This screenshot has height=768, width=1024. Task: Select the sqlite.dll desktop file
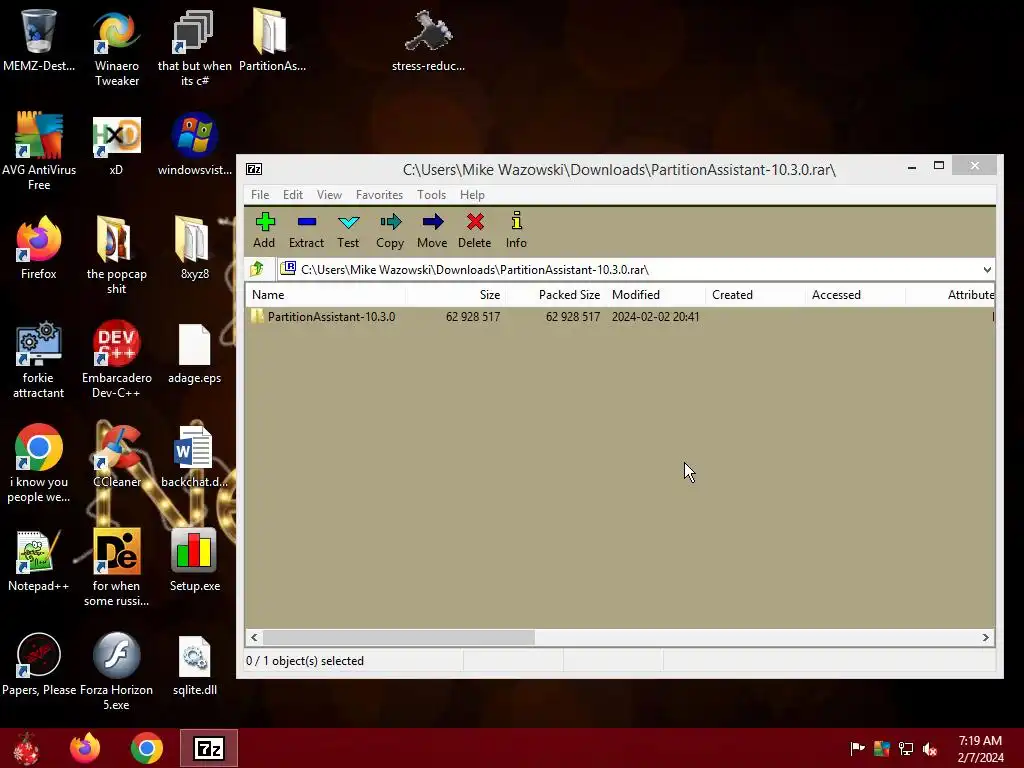coord(194,664)
